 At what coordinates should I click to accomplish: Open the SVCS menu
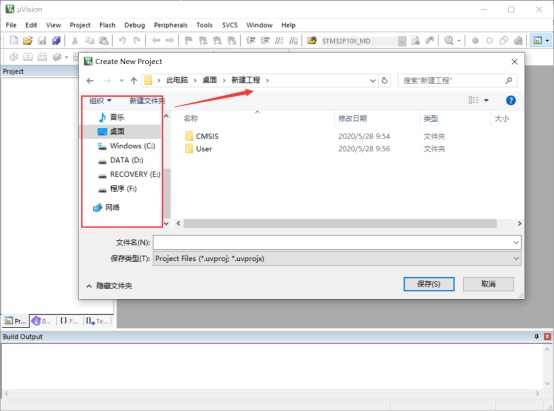pyautogui.click(x=230, y=25)
